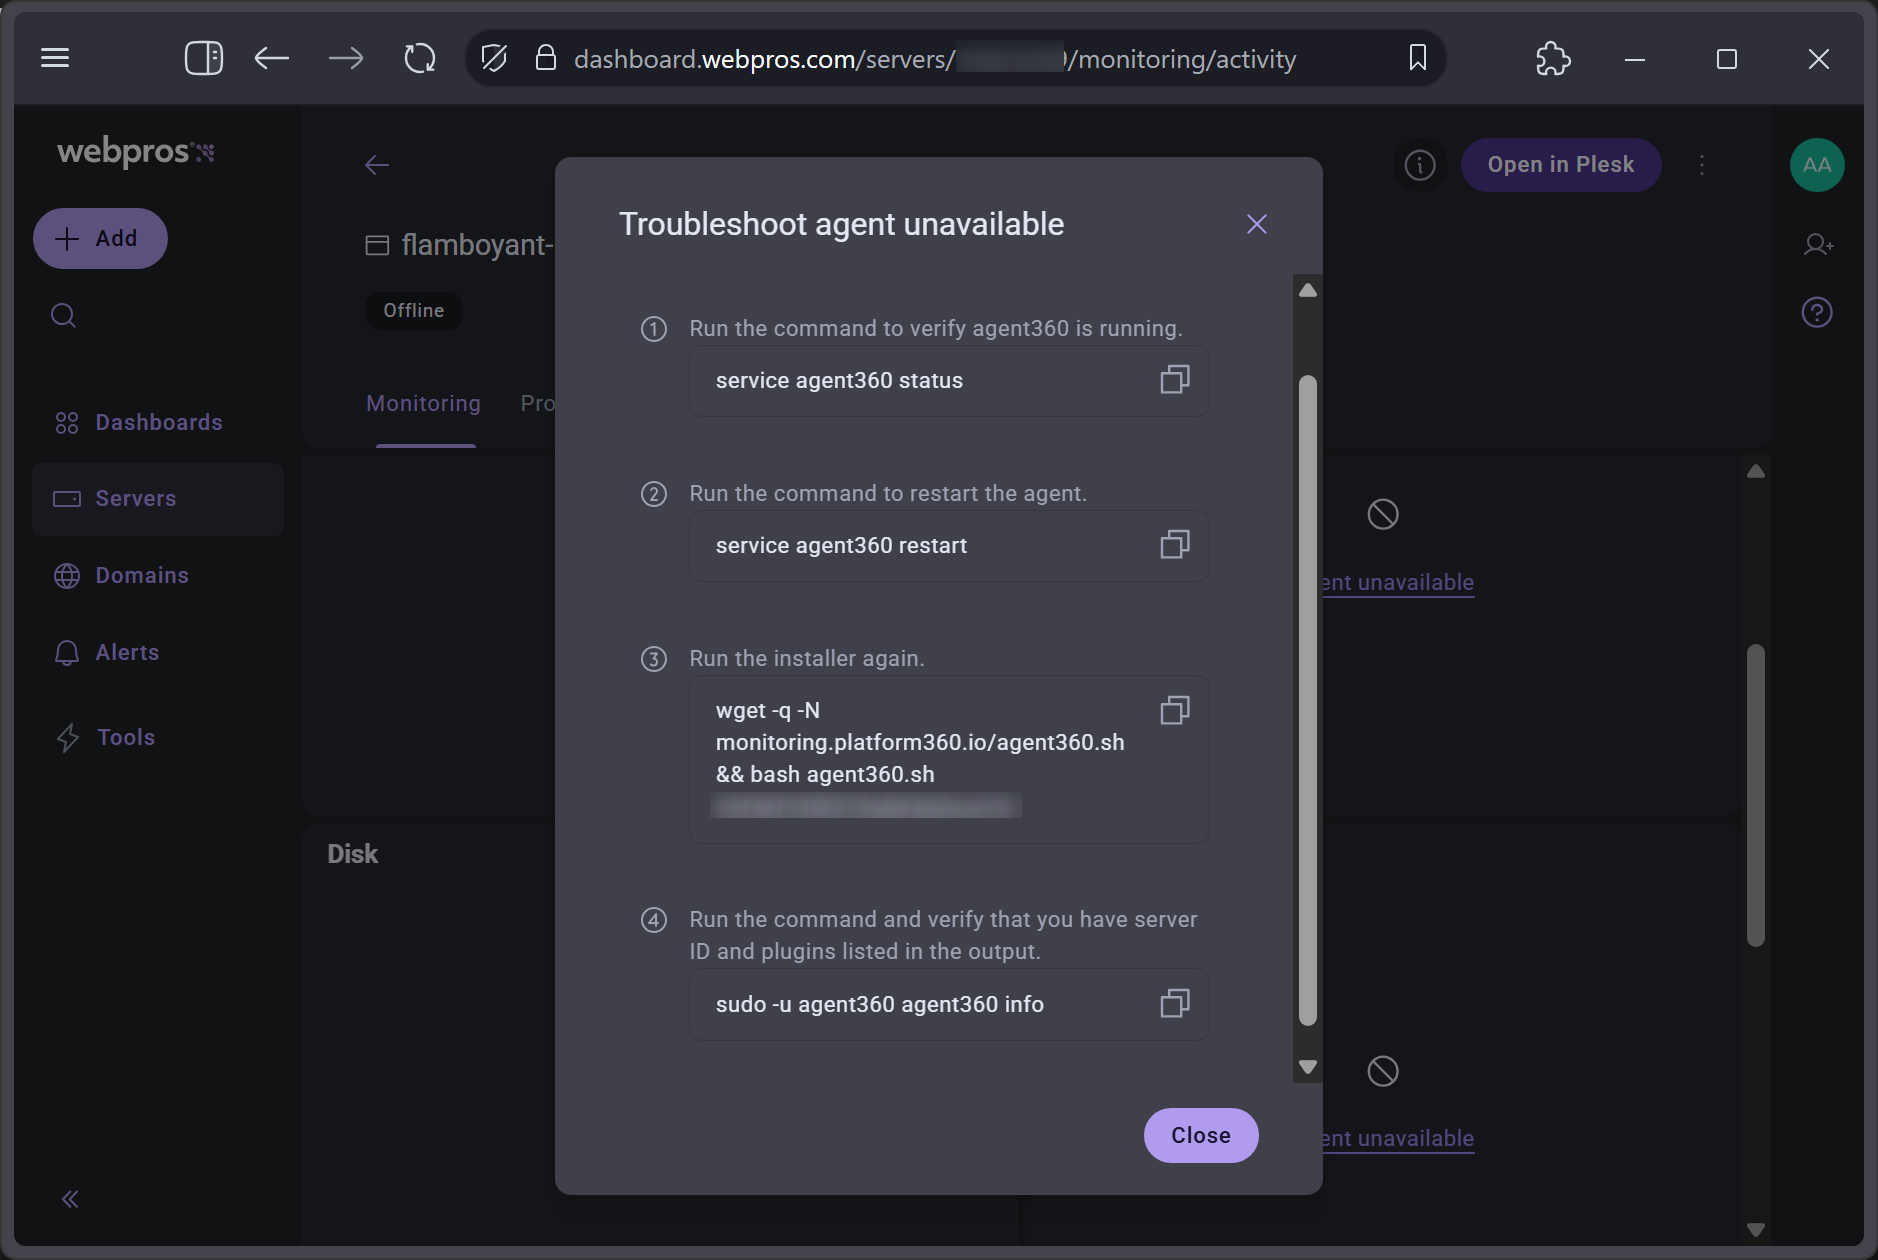Image resolution: width=1878 pixels, height=1260 pixels.
Task: Minimize the browser window
Action: tap(1635, 59)
